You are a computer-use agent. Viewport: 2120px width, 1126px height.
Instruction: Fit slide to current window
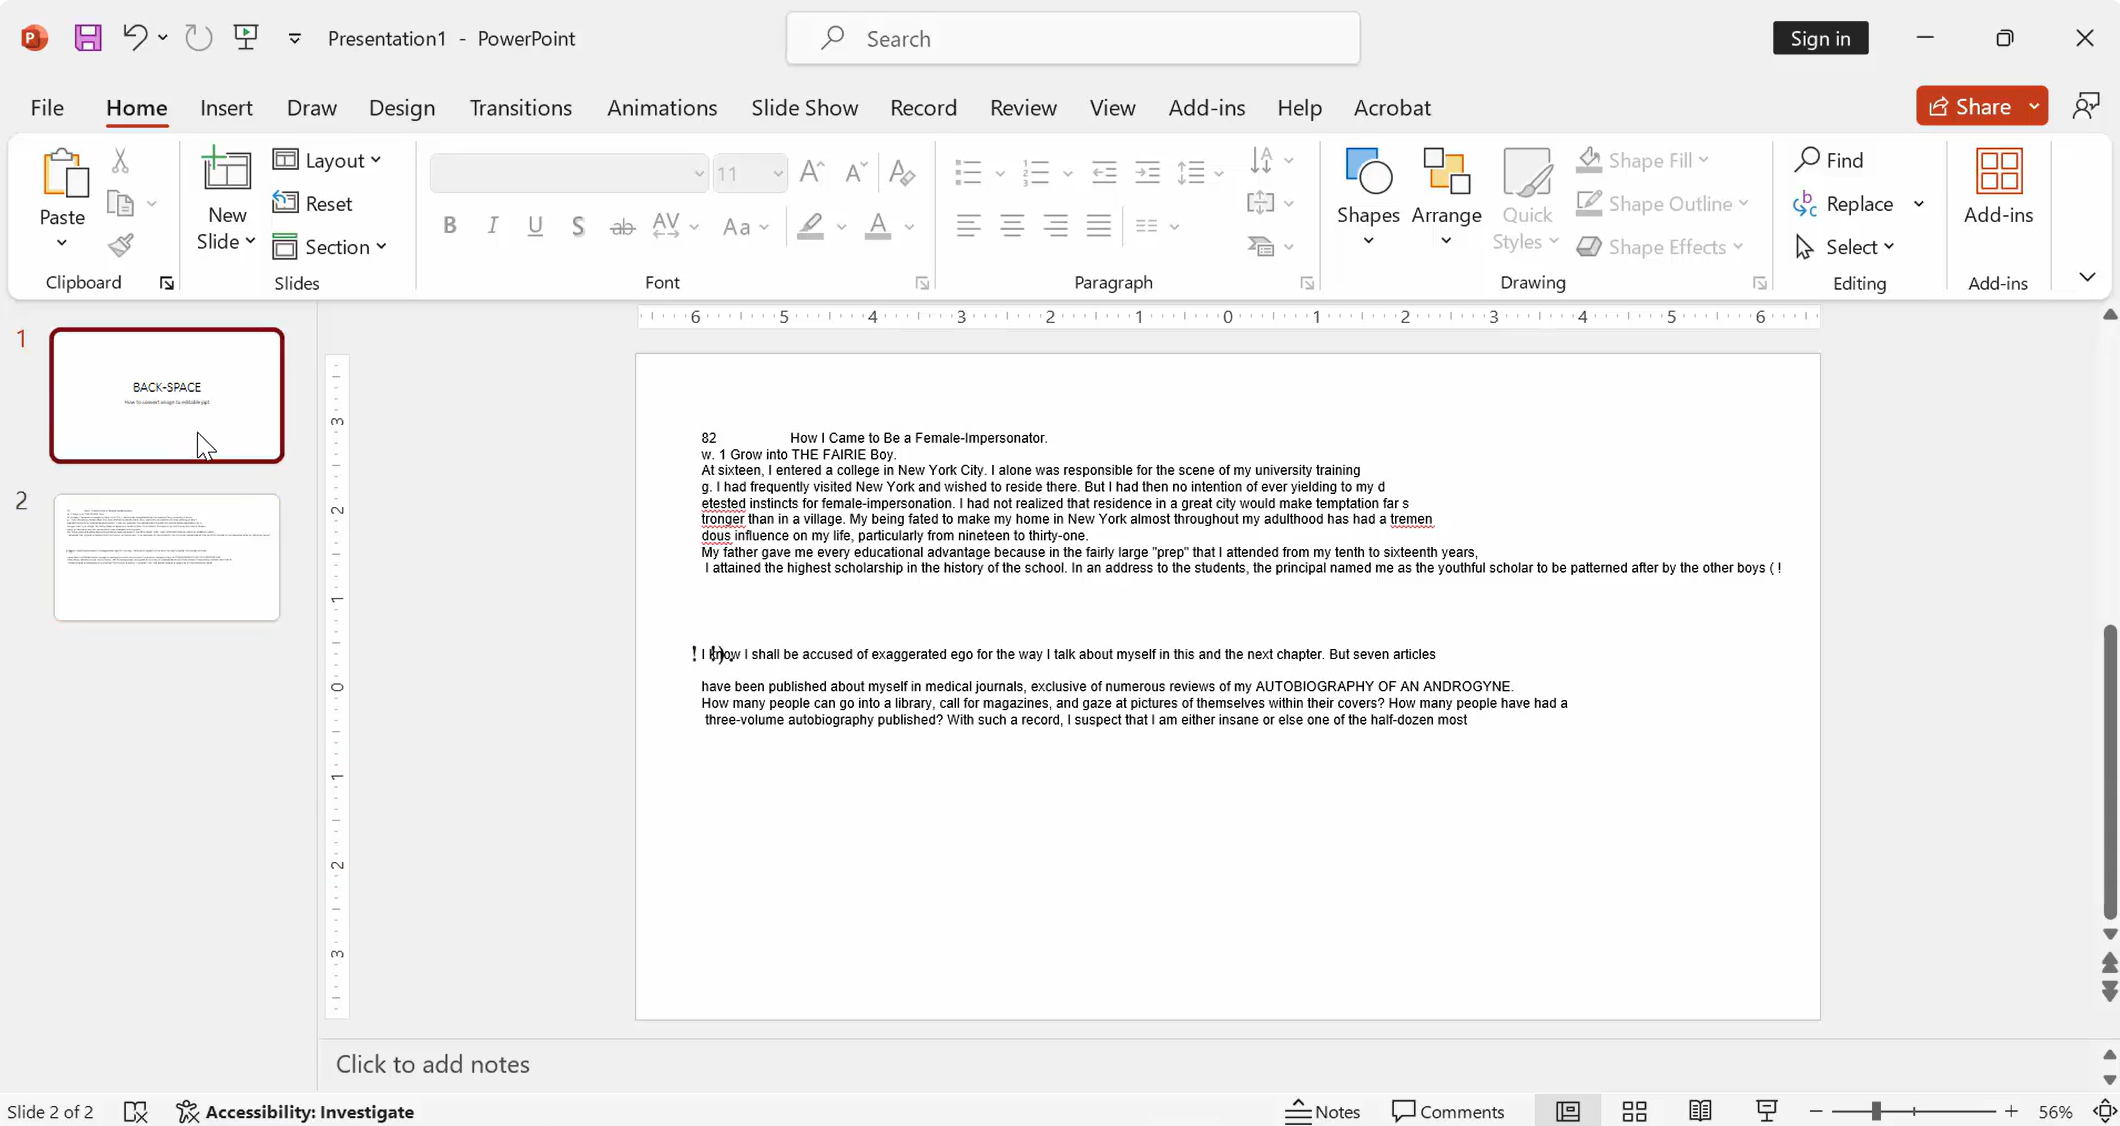point(2104,1111)
